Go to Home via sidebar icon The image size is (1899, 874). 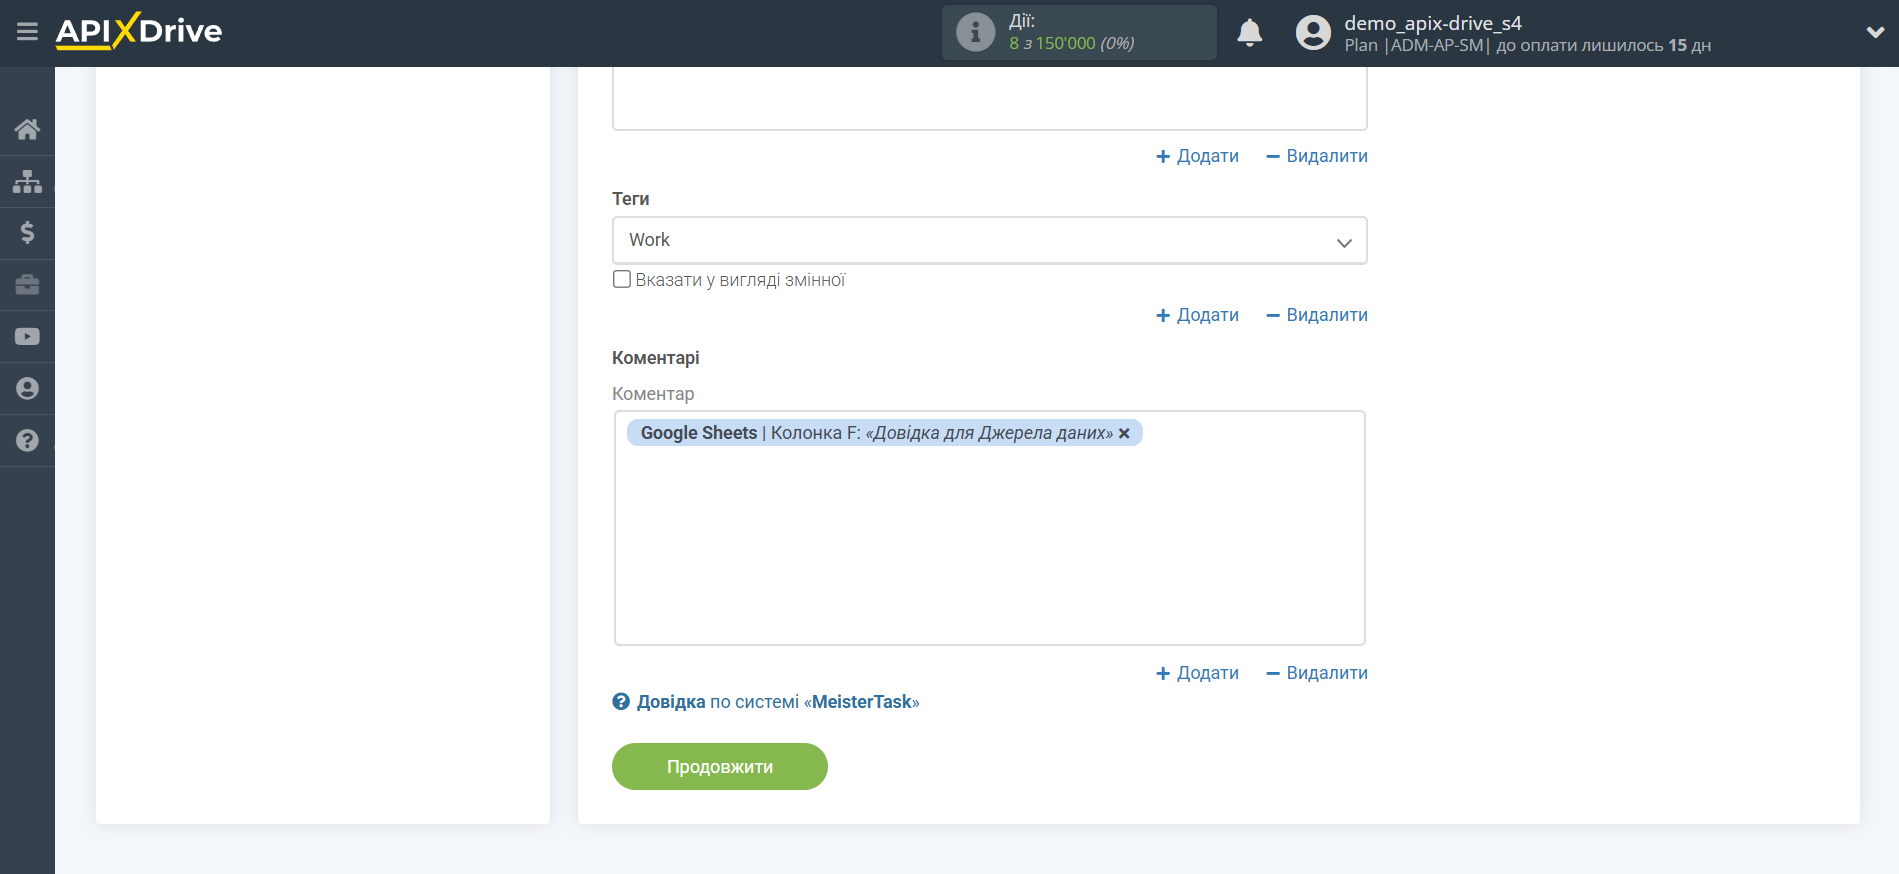point(27,129)
